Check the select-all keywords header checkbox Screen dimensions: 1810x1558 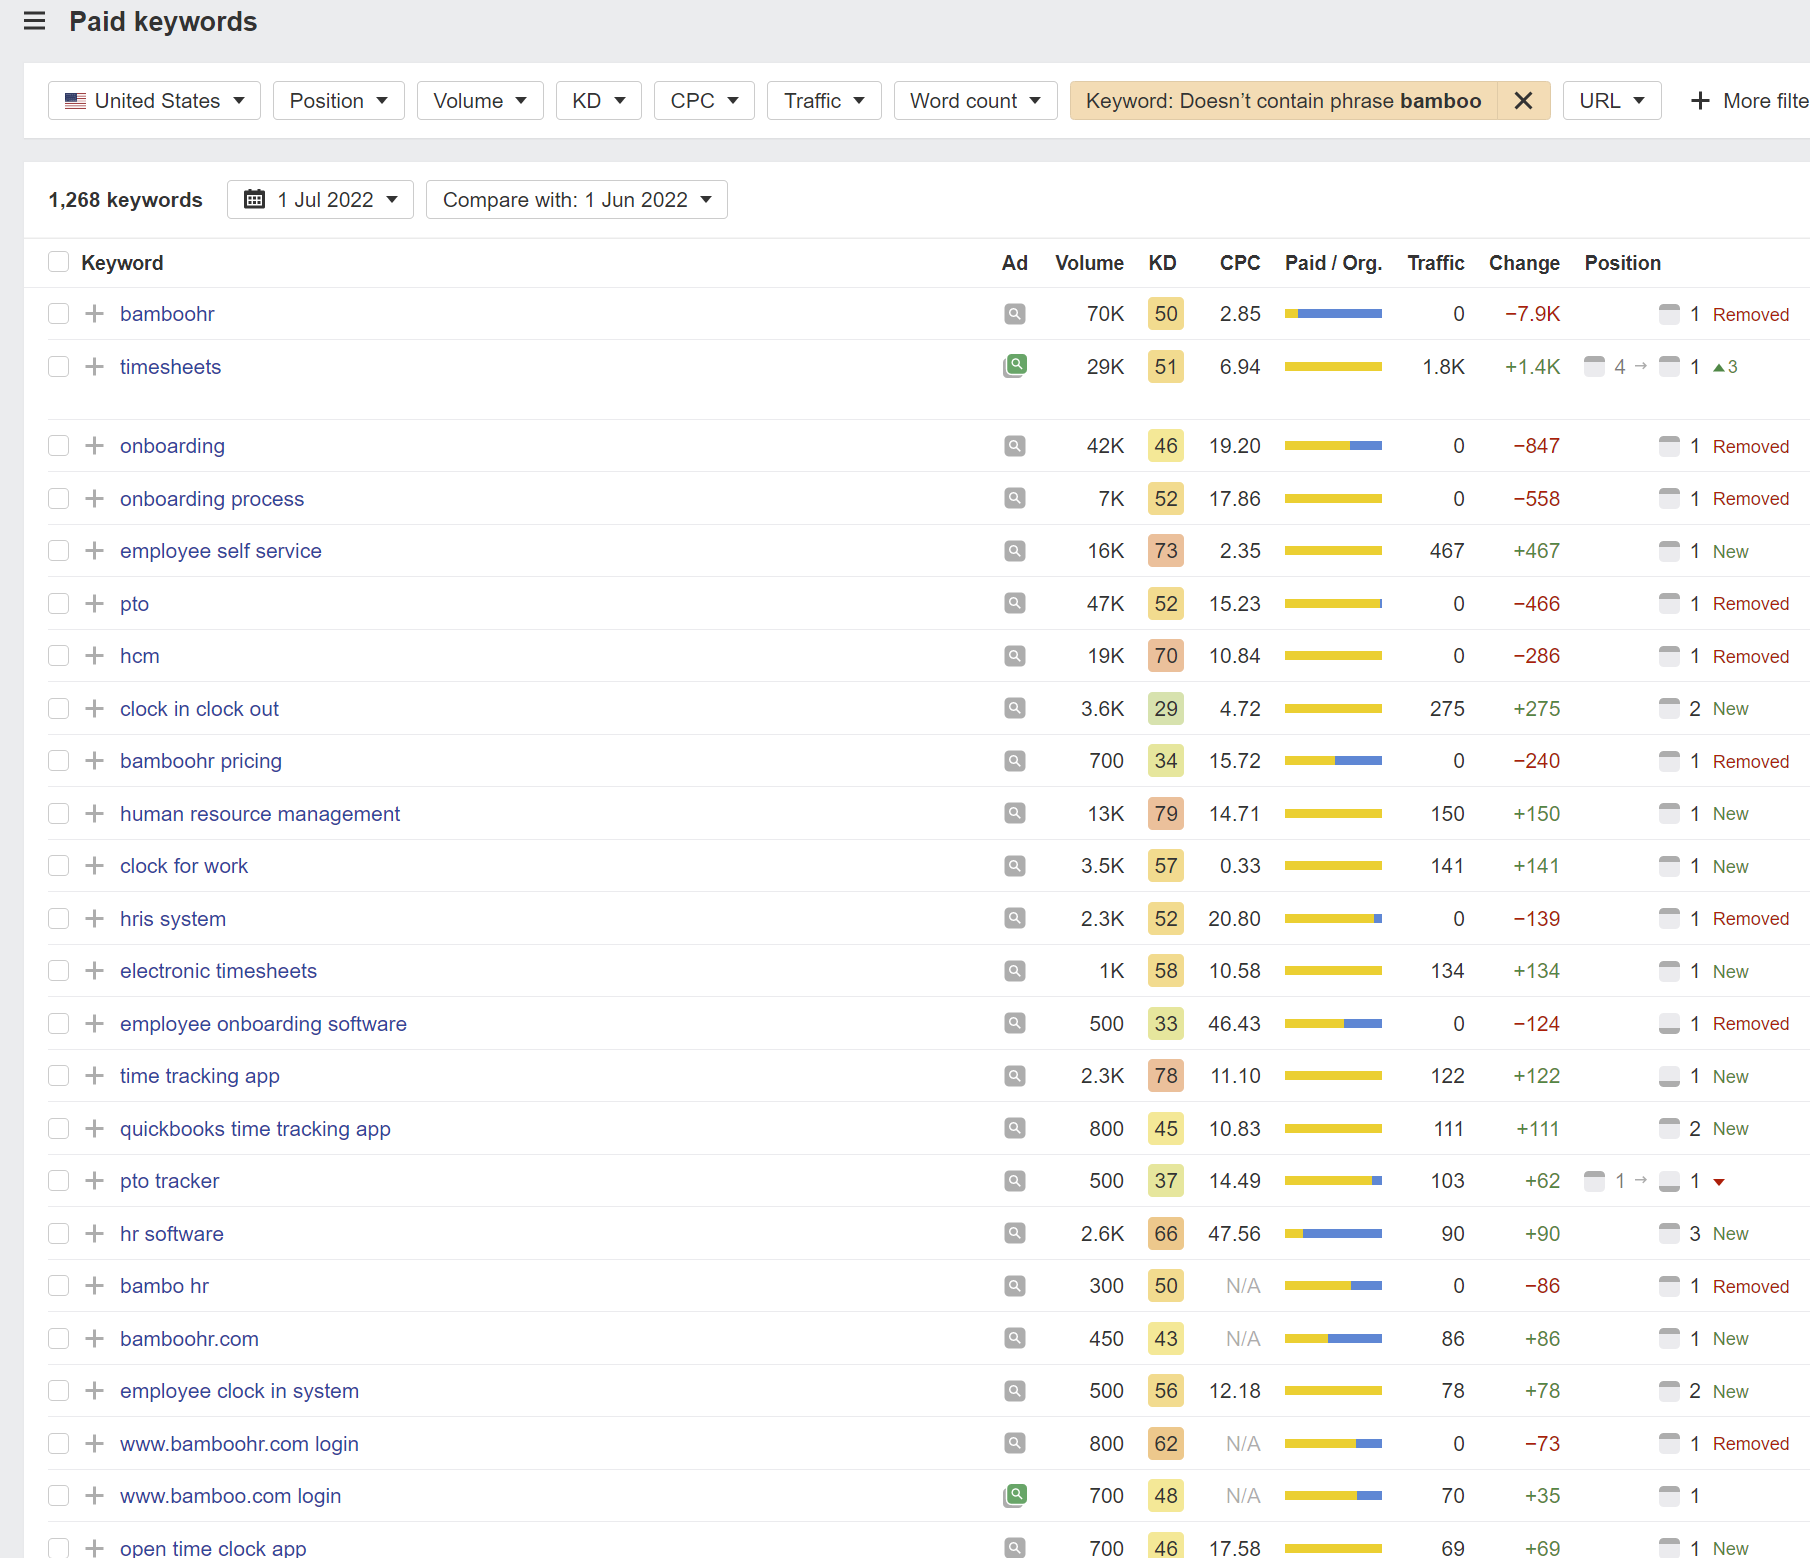pyautogui.click(x=58, y=261)
